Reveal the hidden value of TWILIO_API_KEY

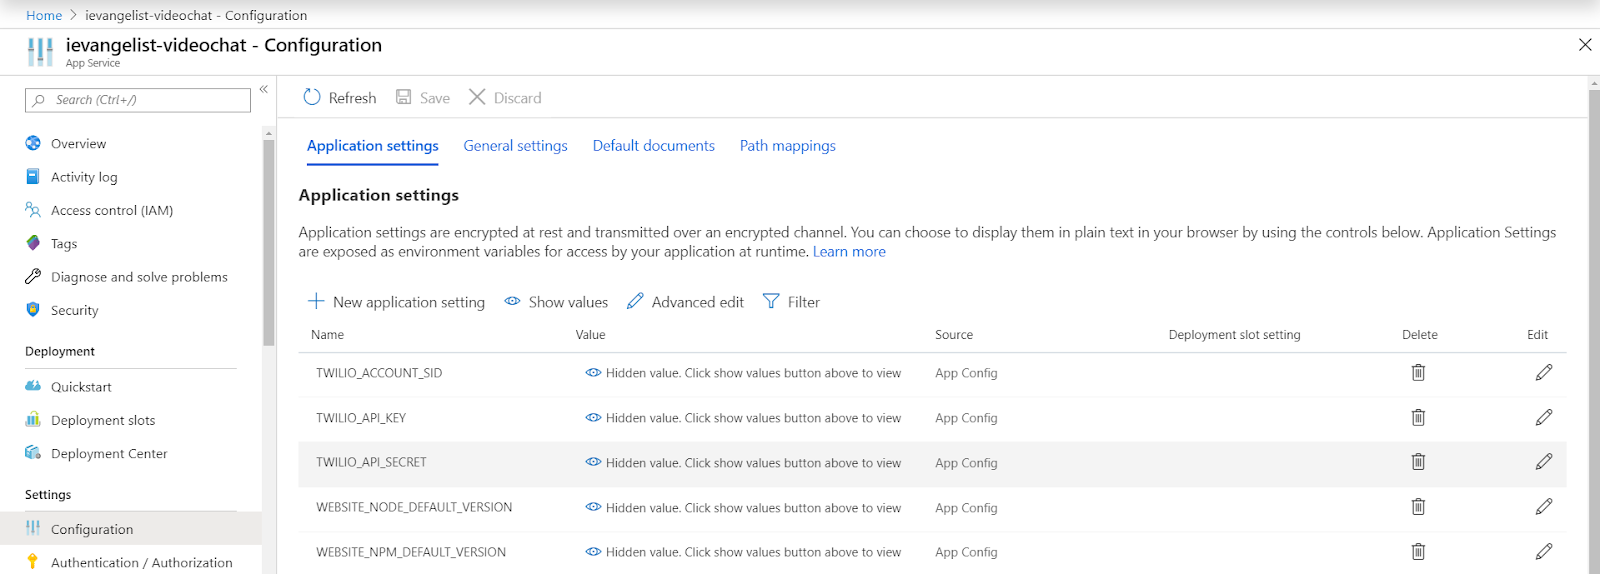pos(593,417)
